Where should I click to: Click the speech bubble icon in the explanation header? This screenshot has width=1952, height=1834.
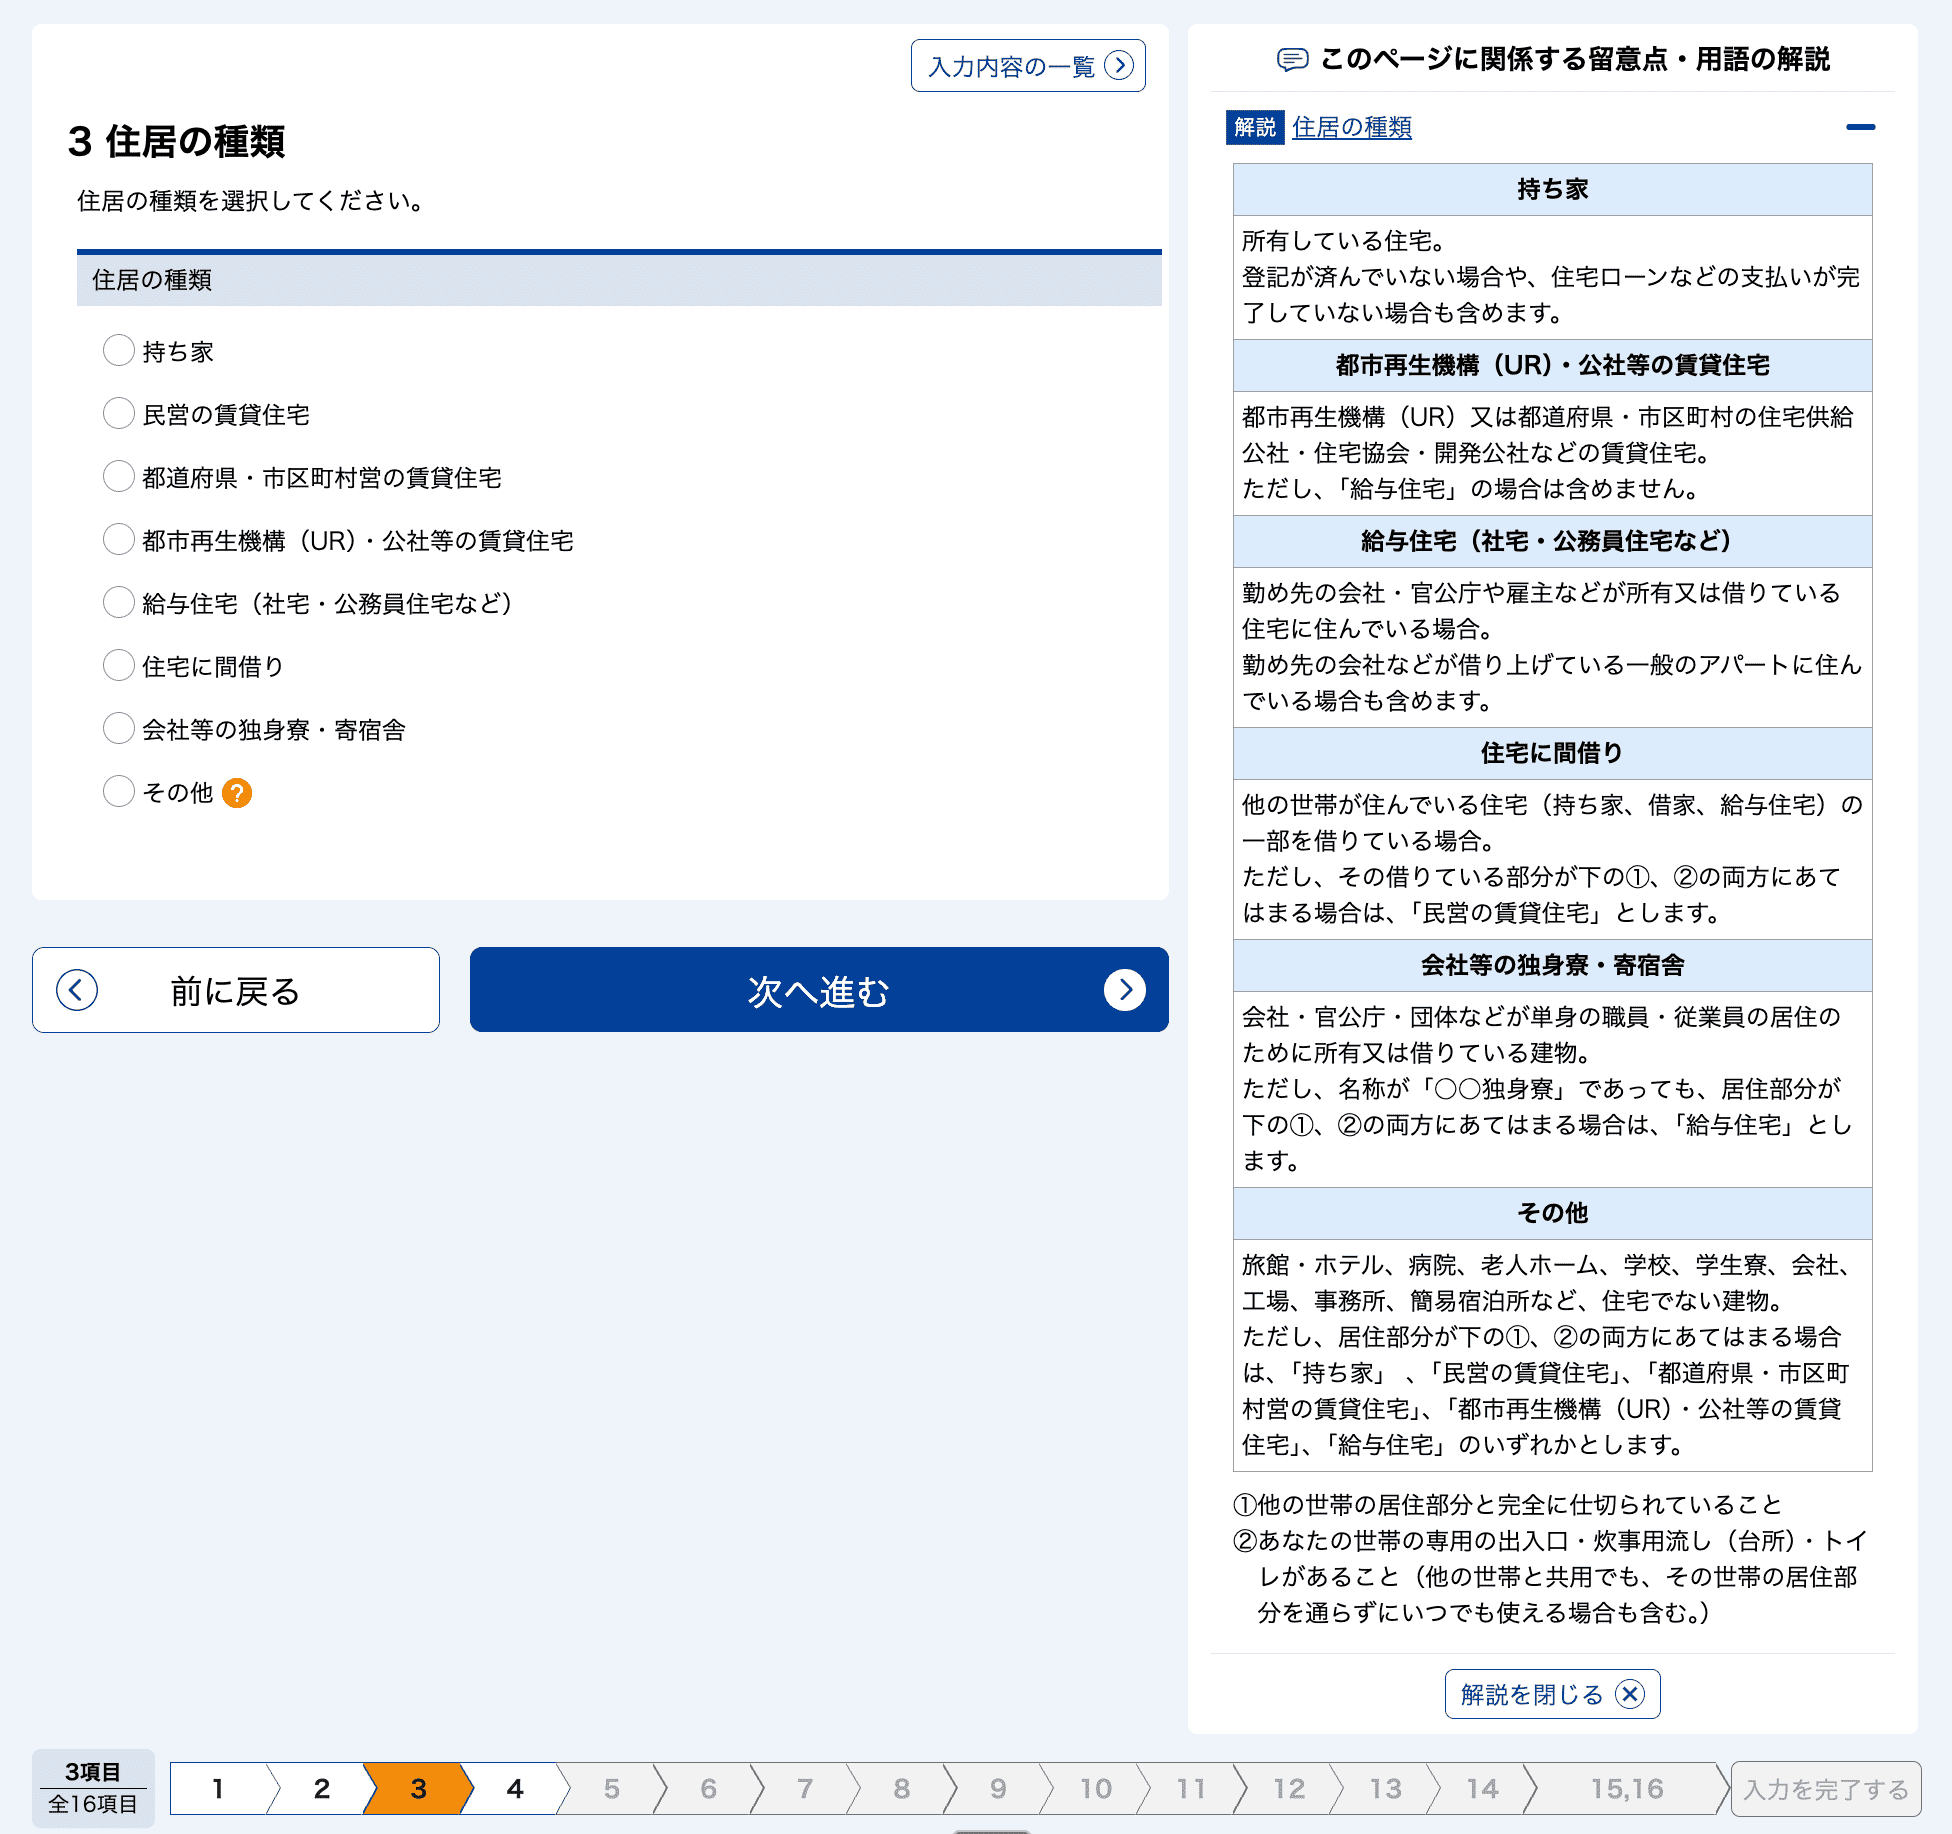pos(1294,59)
